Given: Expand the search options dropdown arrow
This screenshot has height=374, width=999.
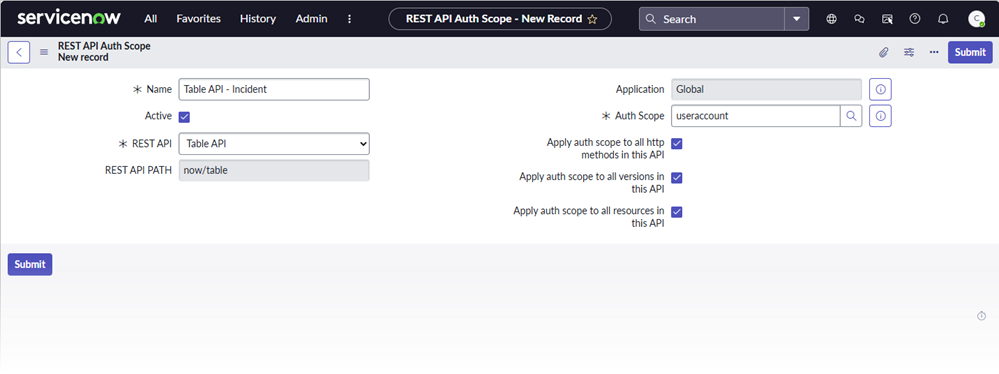Looking at the screenshot, I should click(x=796, y=19).
